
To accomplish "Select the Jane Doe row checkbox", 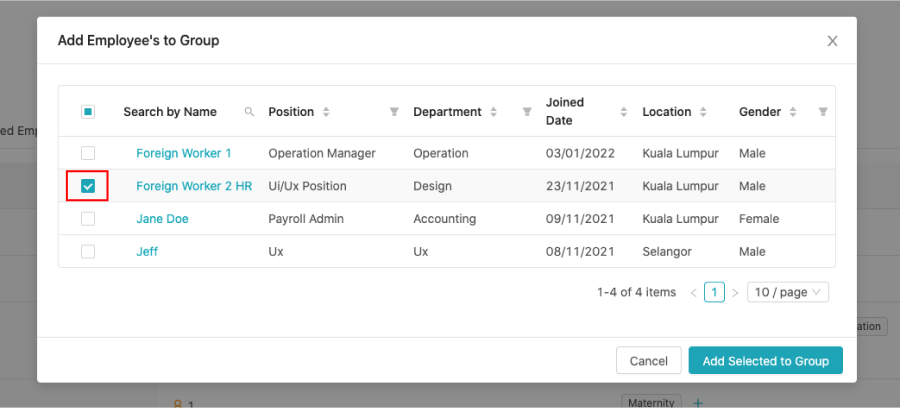I will click(x=88, y=219).
